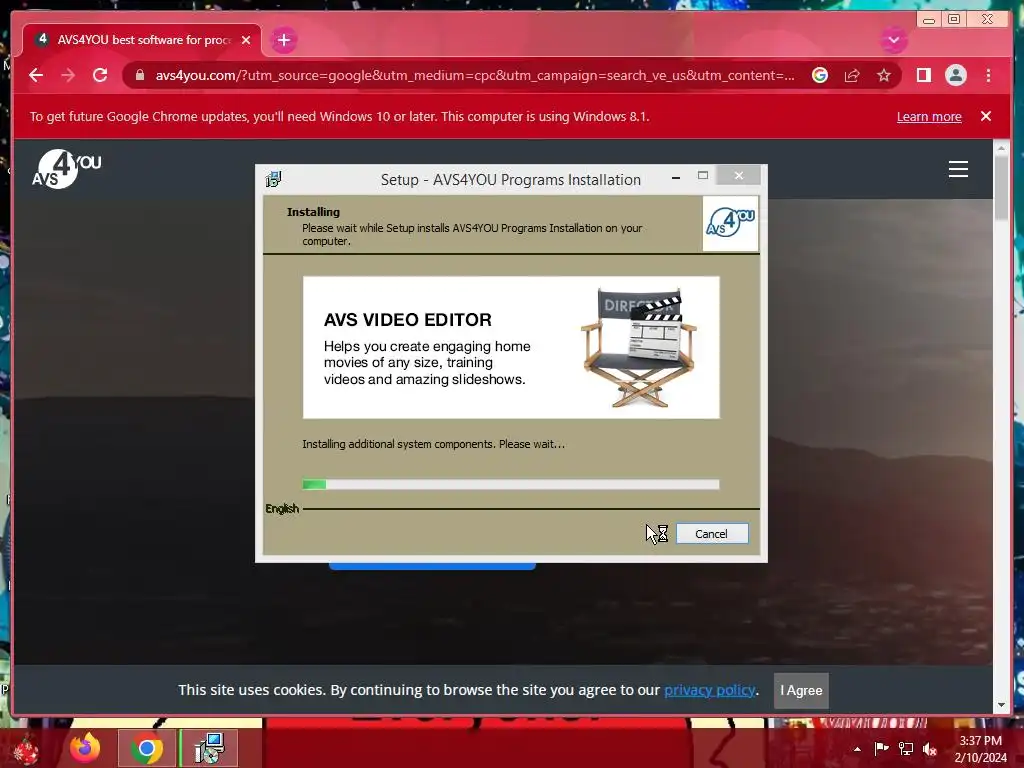The height and width of the screenshot is (768, 1024).
Task: Open a new Chrome tab
Action: click(283, 40)
